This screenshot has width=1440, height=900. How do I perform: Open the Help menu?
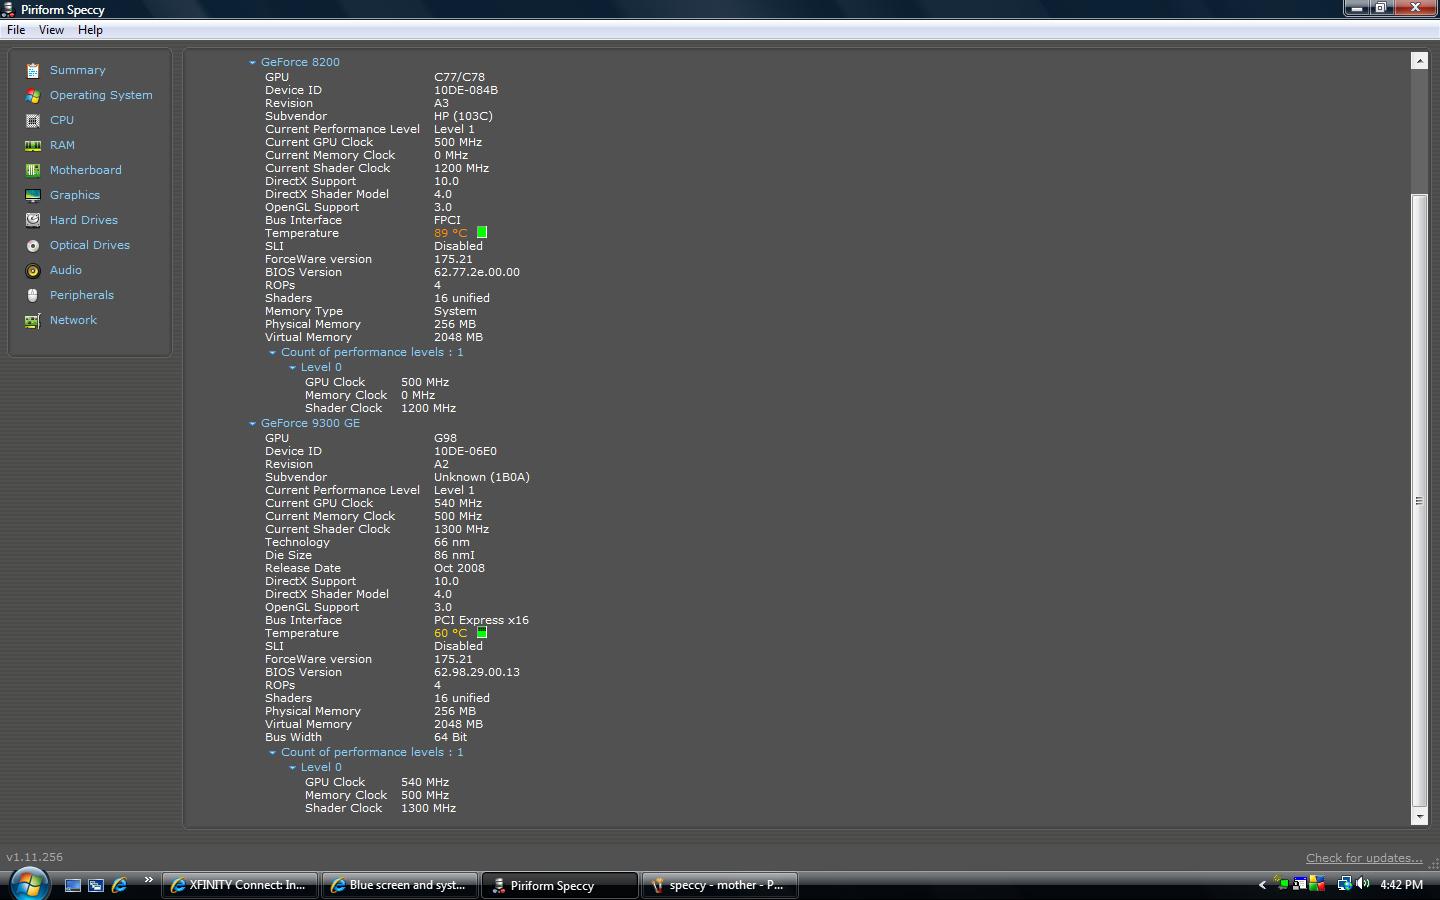click(90, 30)
